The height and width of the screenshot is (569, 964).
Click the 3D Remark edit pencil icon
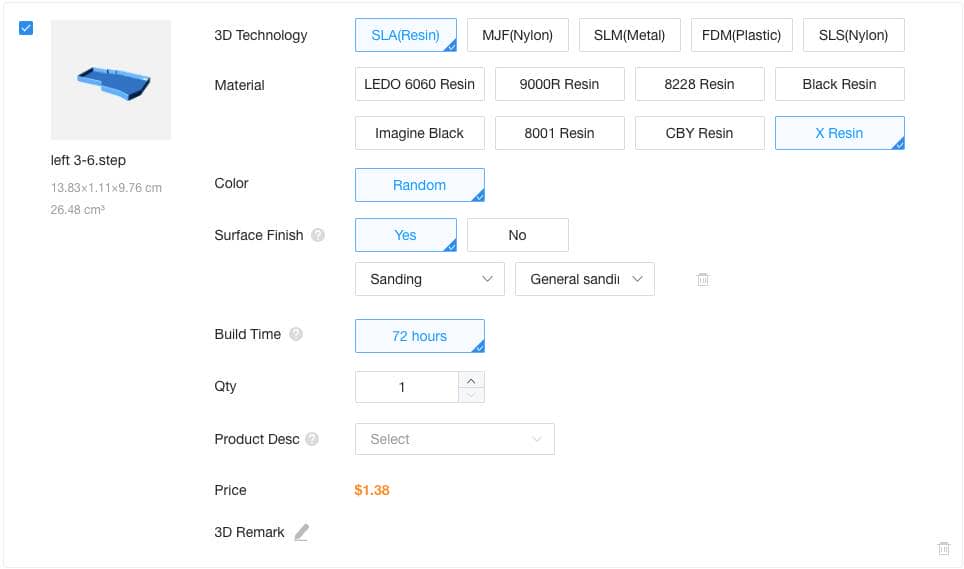tap(301, 532)
